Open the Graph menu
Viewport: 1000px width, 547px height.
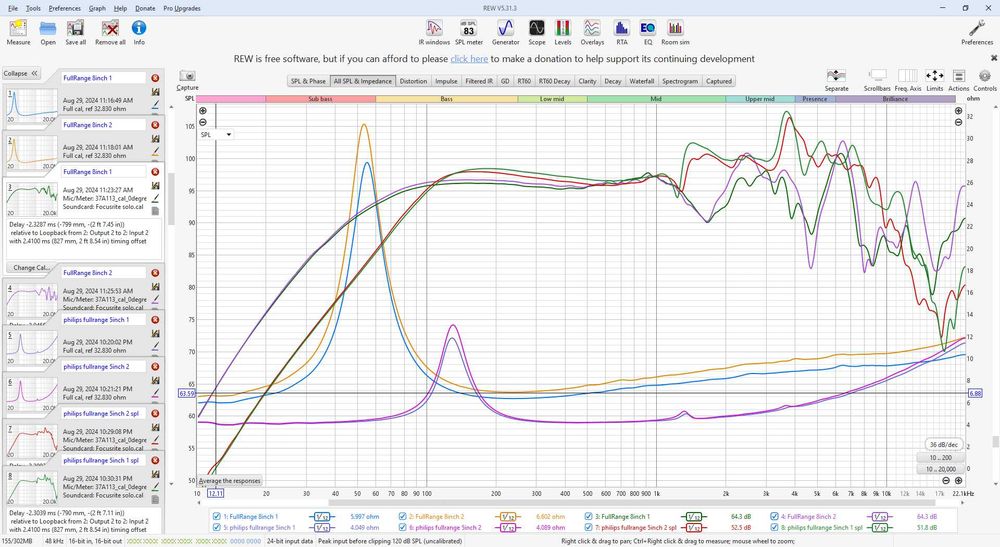pos(97,8)
